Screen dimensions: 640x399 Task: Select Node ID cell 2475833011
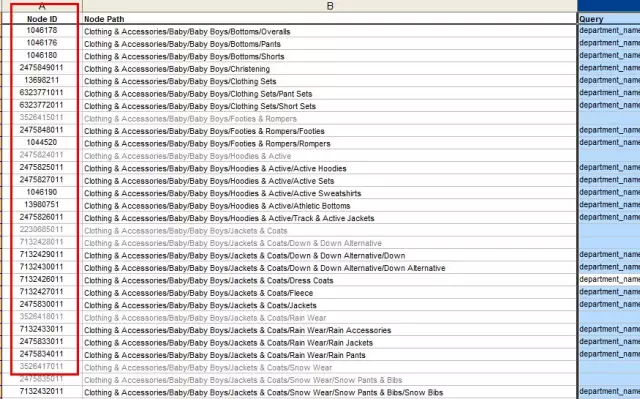pos(42,341)
